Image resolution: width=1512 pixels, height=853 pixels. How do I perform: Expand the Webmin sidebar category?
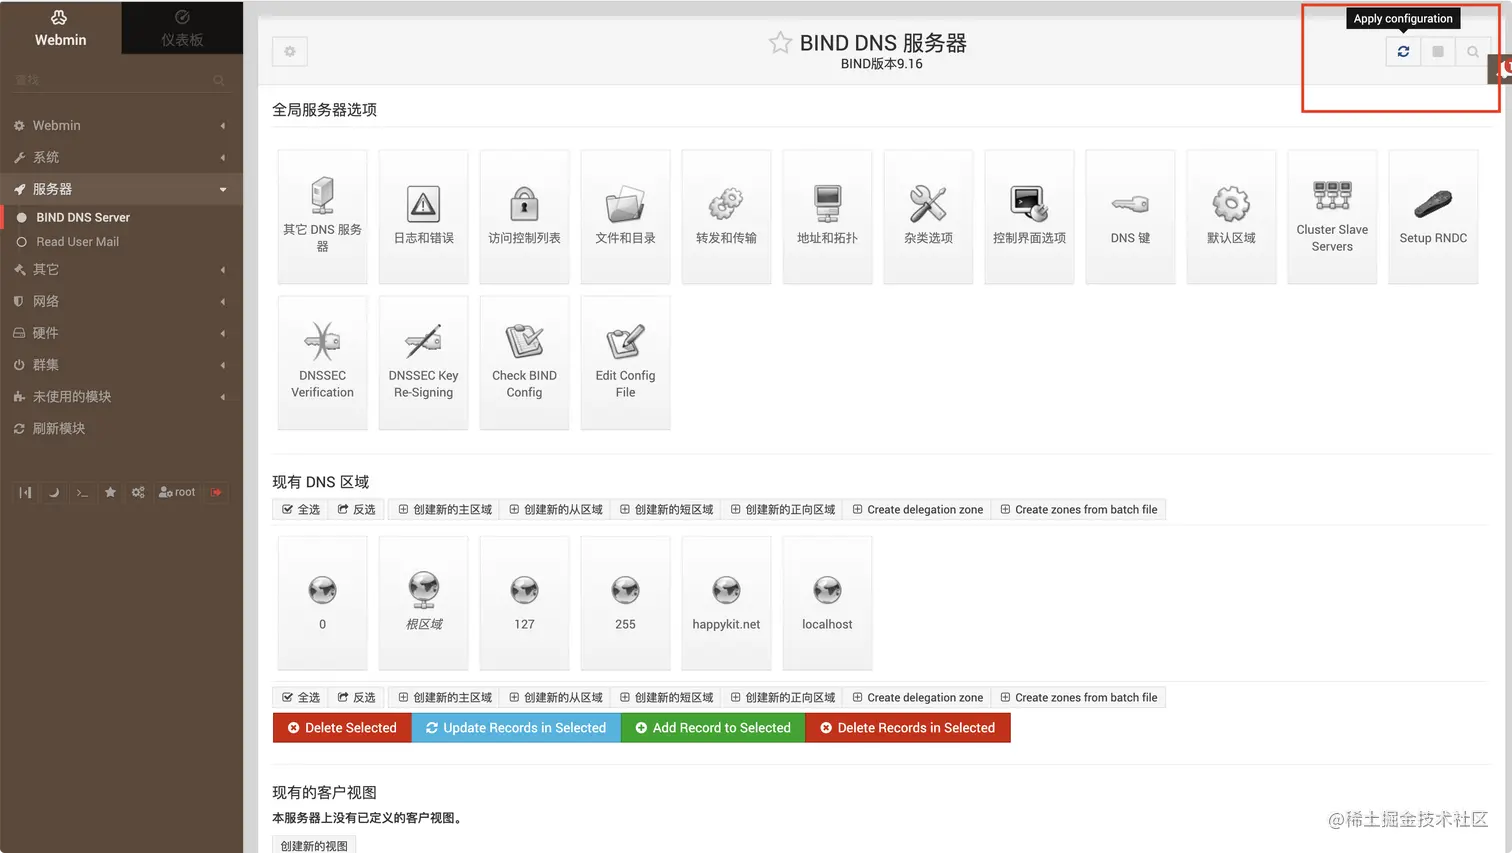pyautogui.click(x=121, y=125)
